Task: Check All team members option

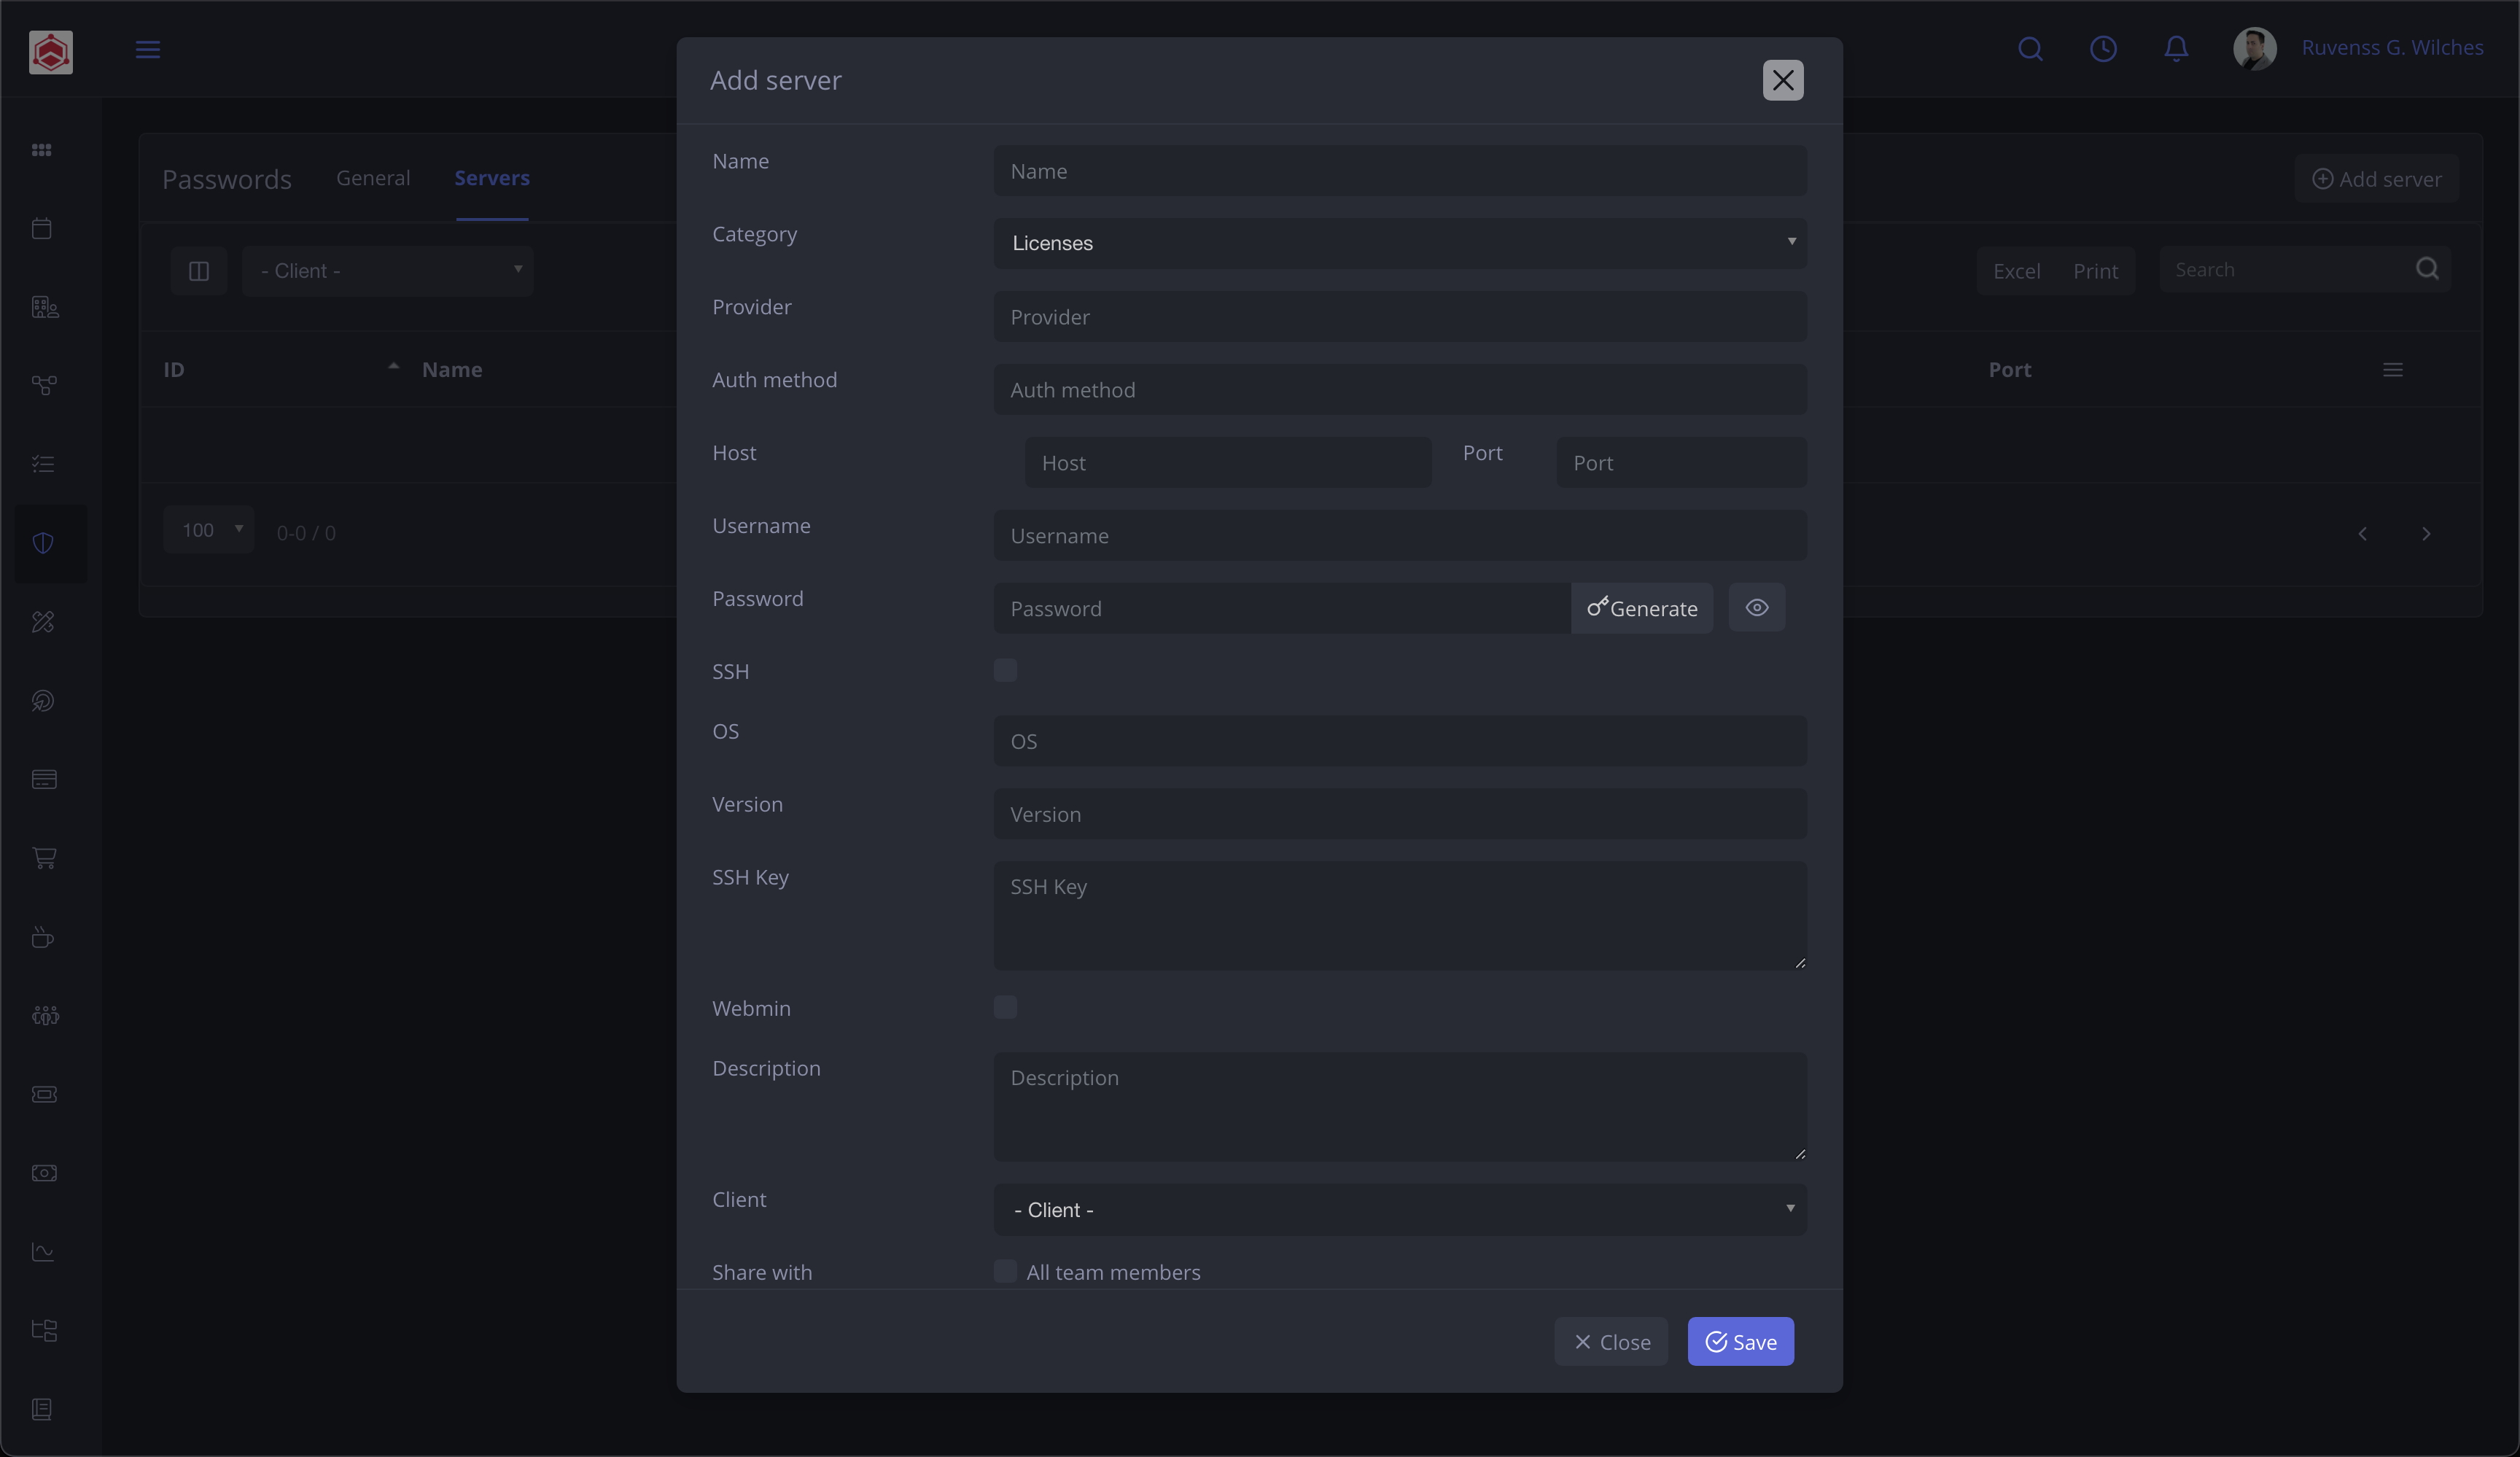Action: pos(1005,1271)
